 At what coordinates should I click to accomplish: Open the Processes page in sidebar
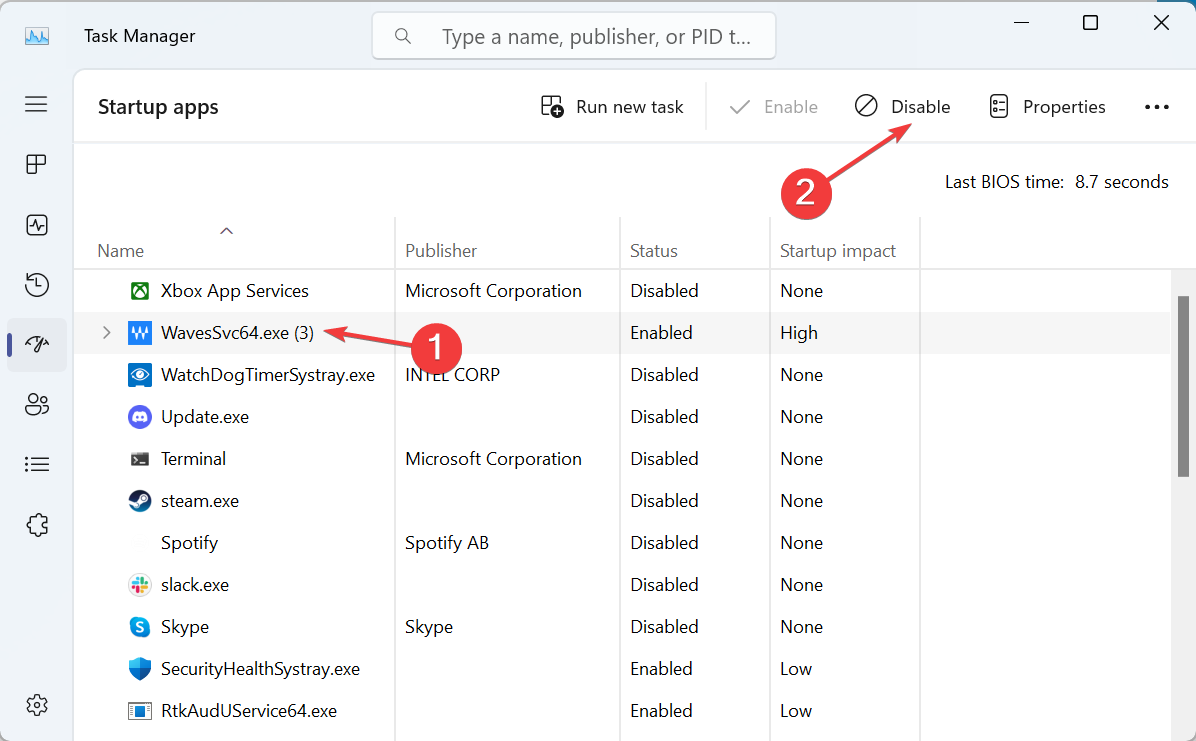click(37, 165)
